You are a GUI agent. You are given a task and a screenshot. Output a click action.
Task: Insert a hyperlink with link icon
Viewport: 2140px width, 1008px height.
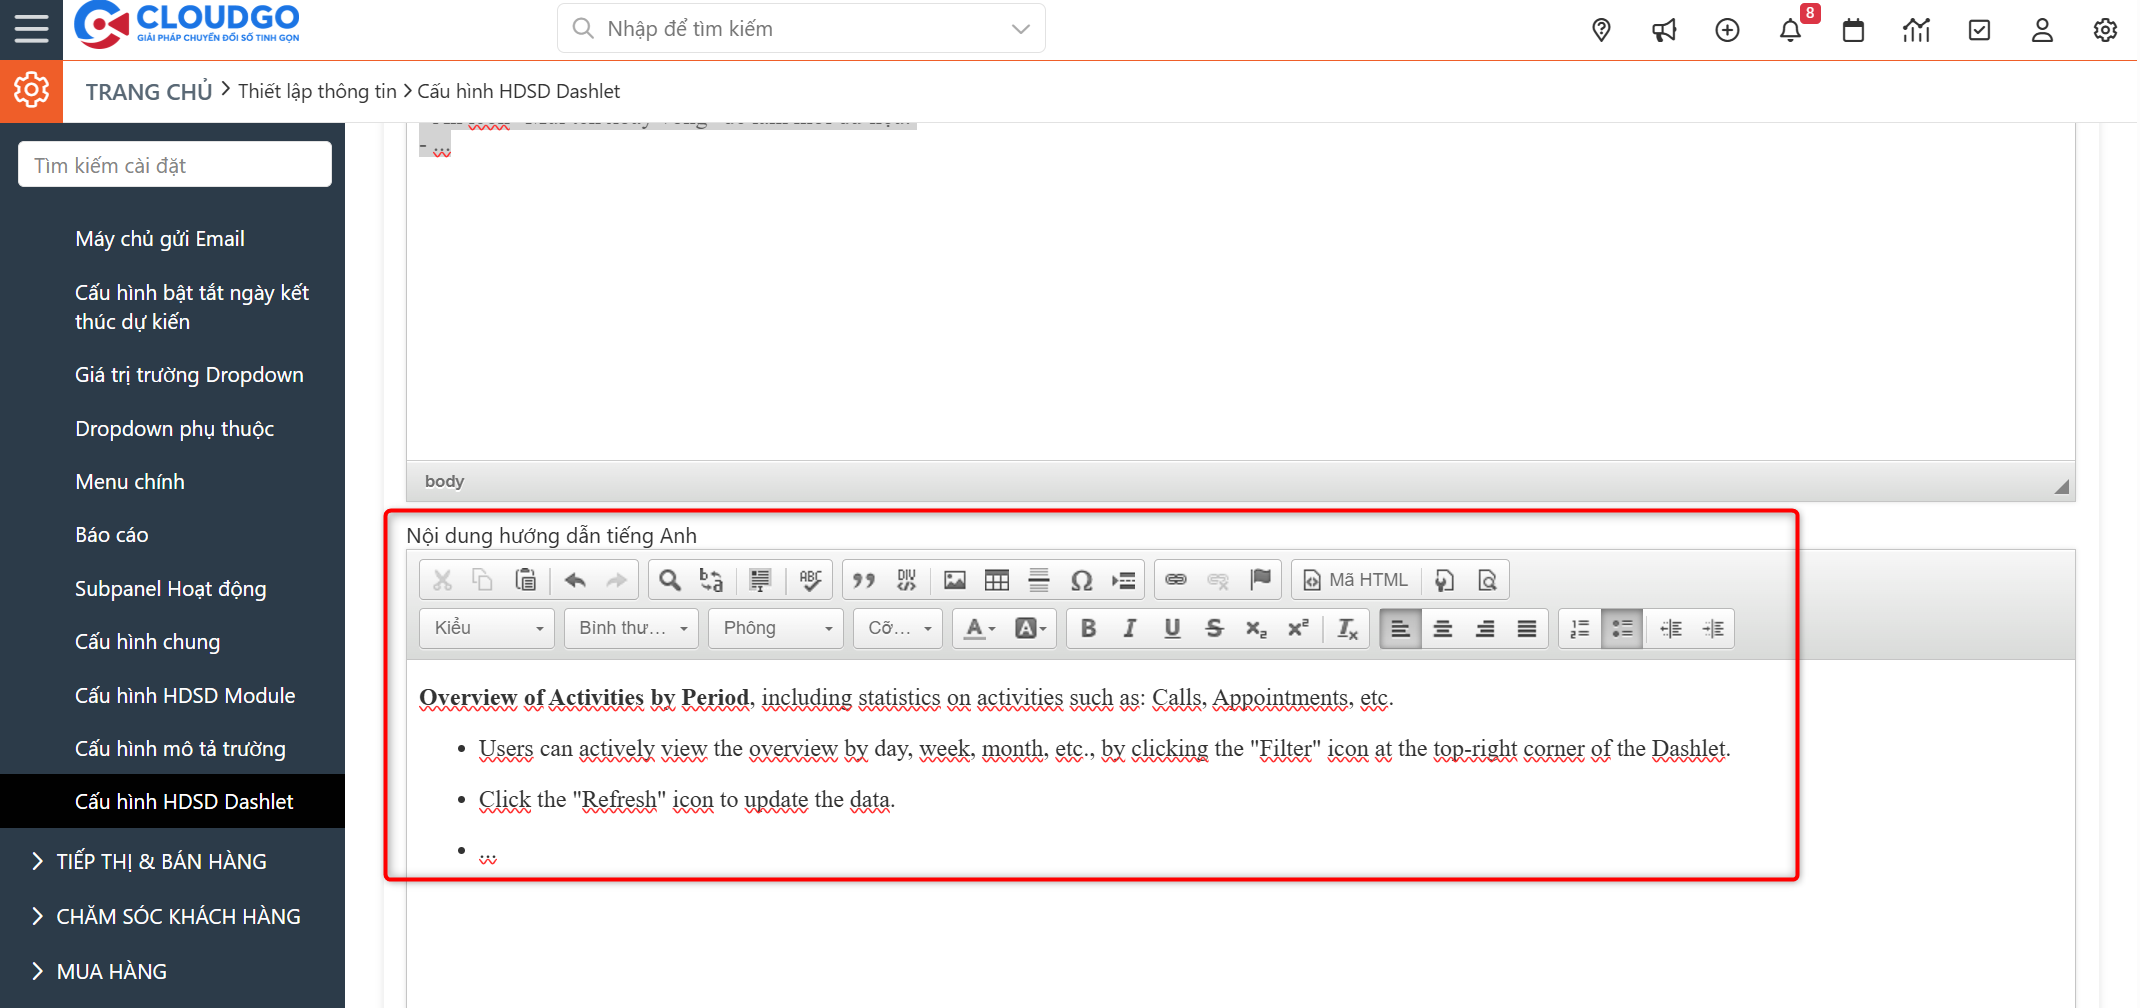click(1176, 580)
